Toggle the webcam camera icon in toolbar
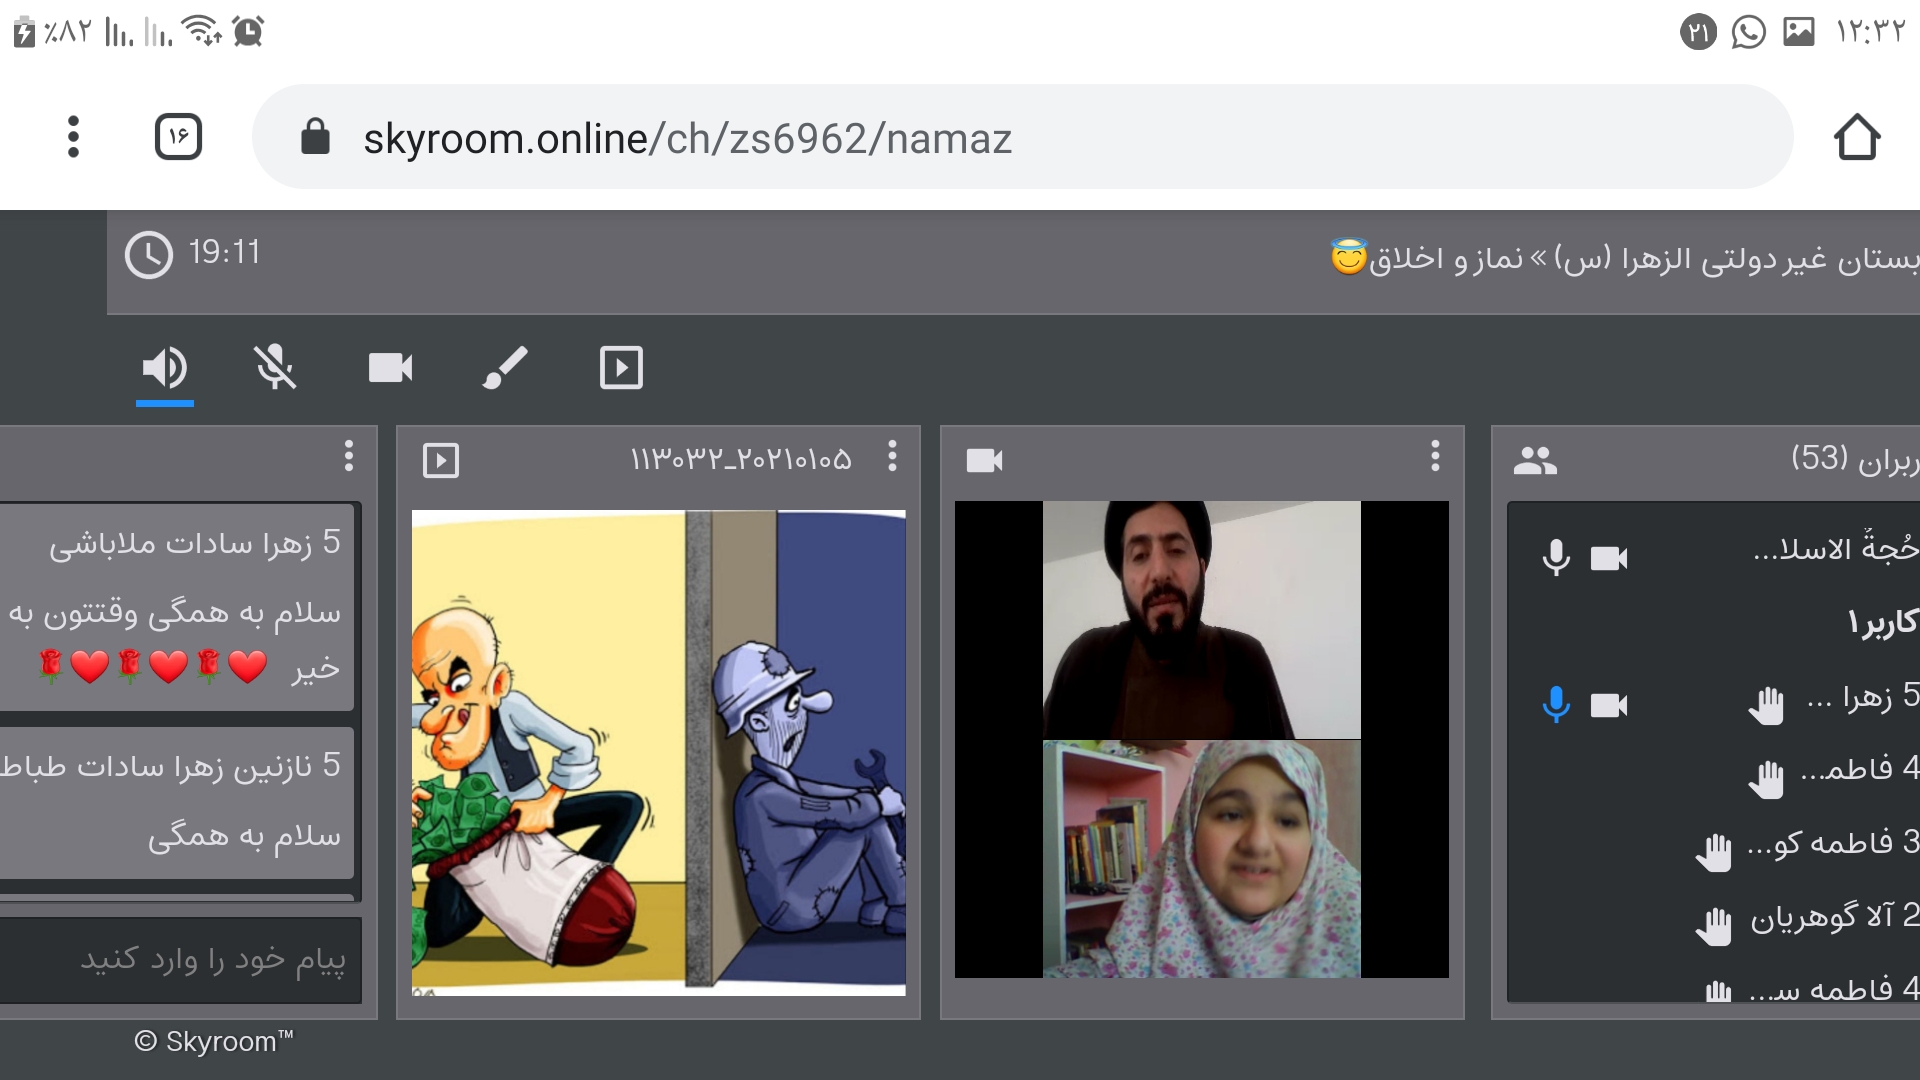This screenshot has width=1920, height=1080. point(390,368)
